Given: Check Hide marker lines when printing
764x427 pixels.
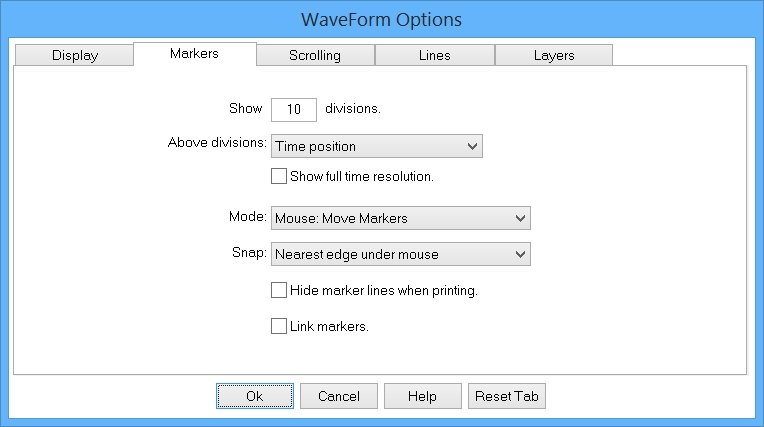Looking at the screenshot, I should point(279,290).
